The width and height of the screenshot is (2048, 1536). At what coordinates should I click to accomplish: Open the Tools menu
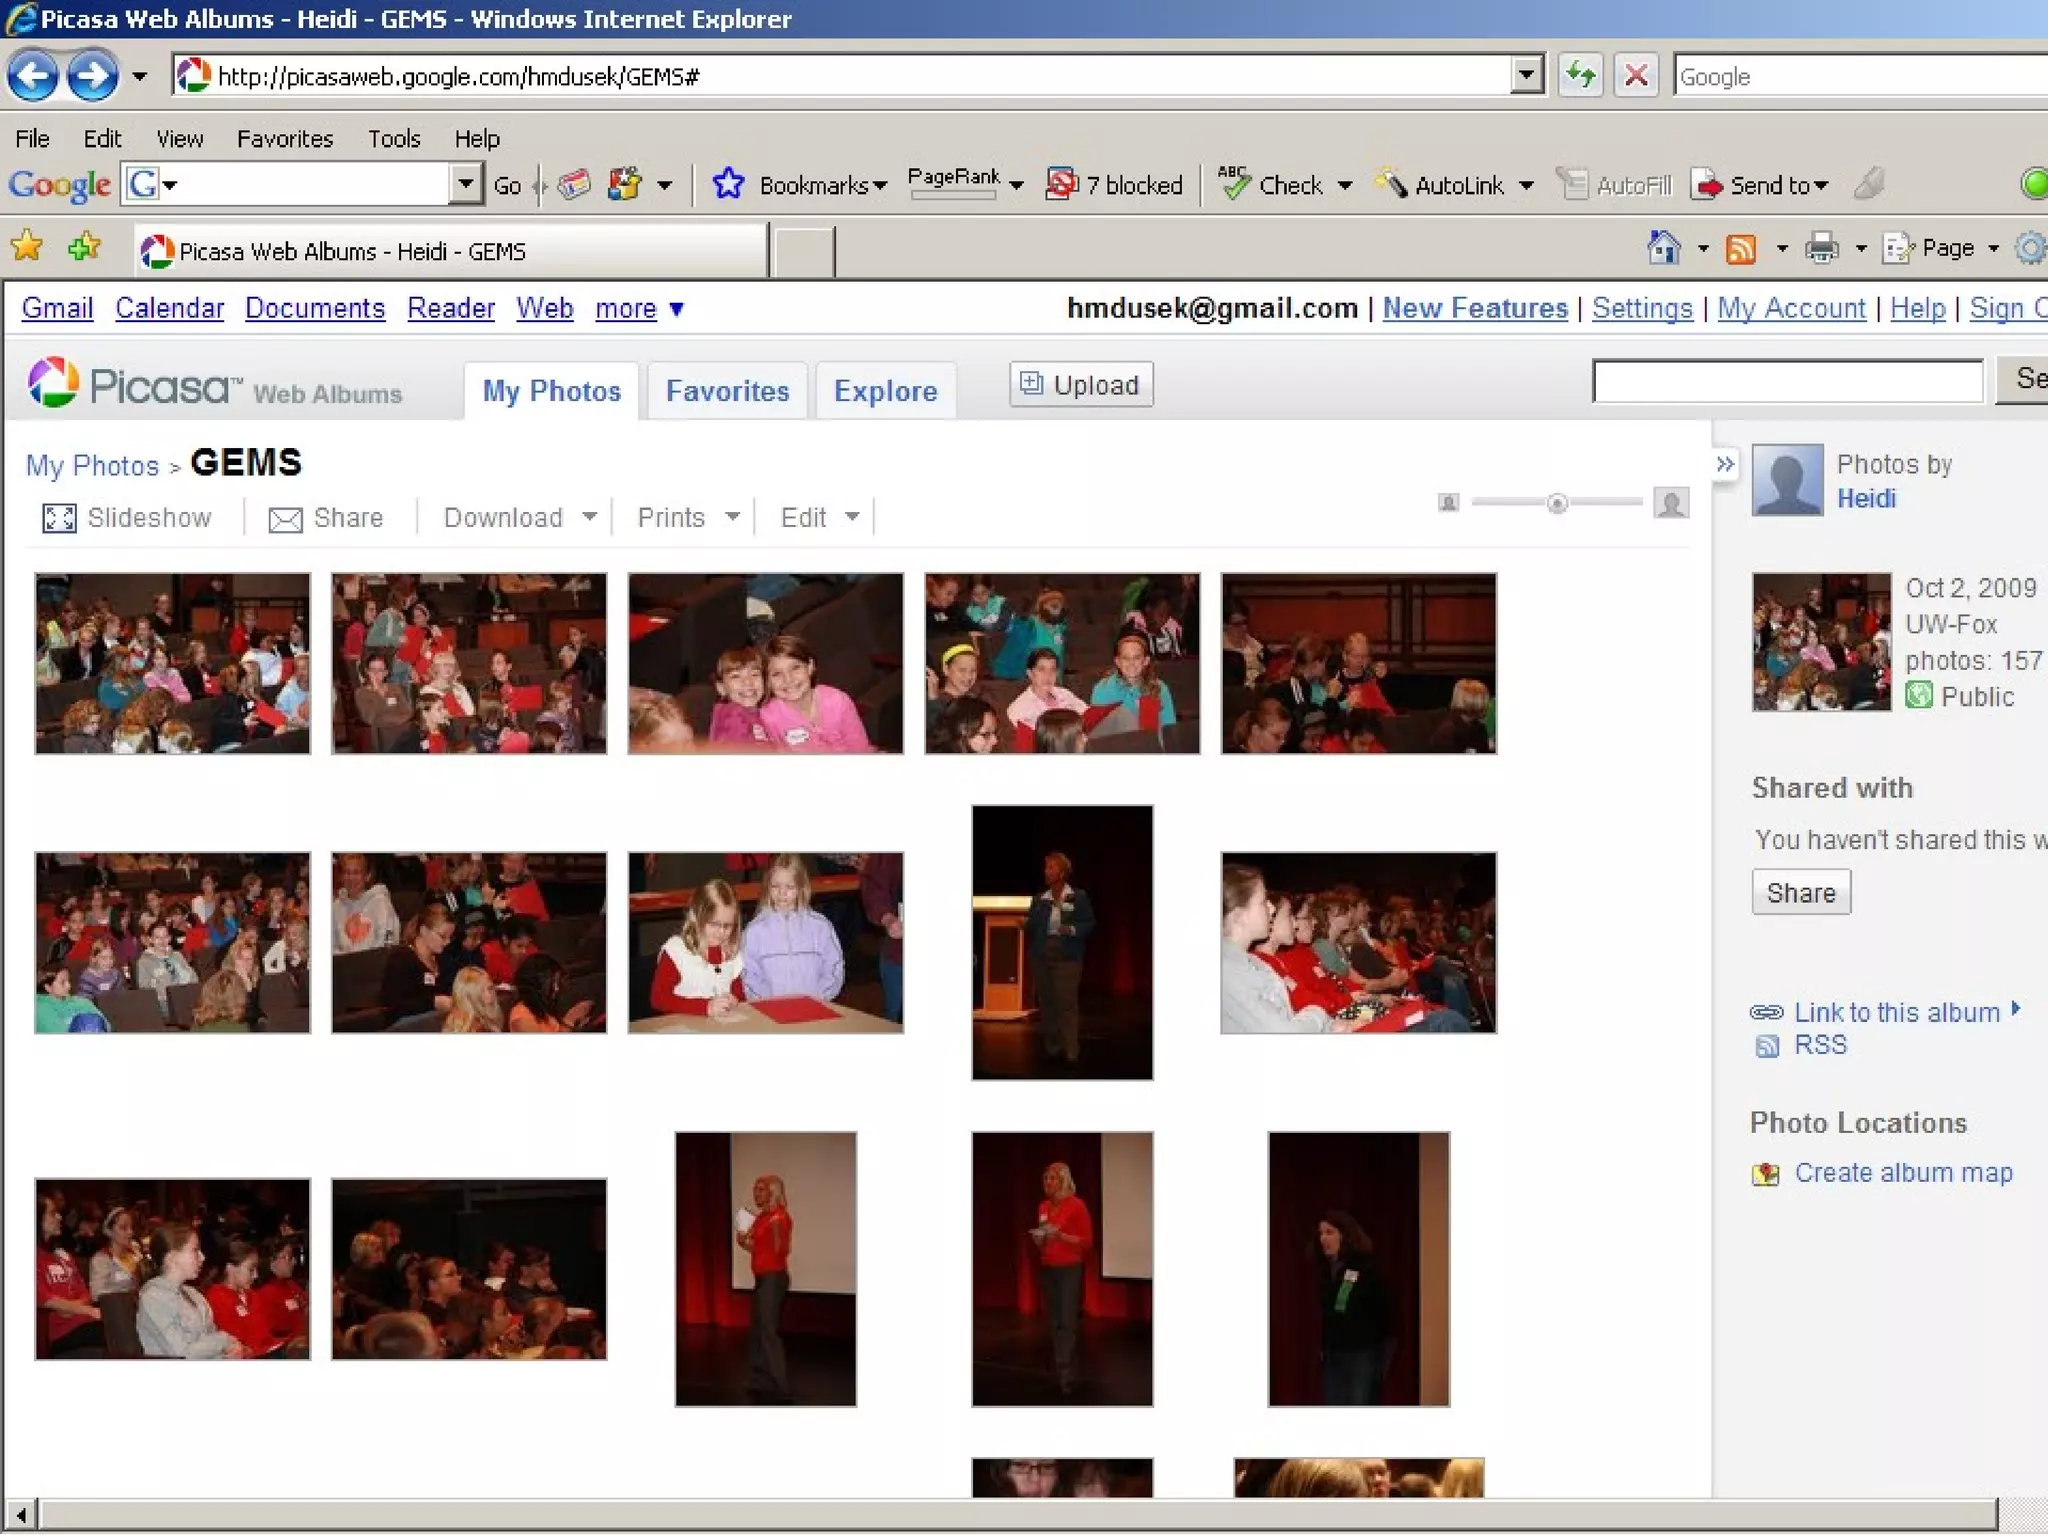(393, 139)
